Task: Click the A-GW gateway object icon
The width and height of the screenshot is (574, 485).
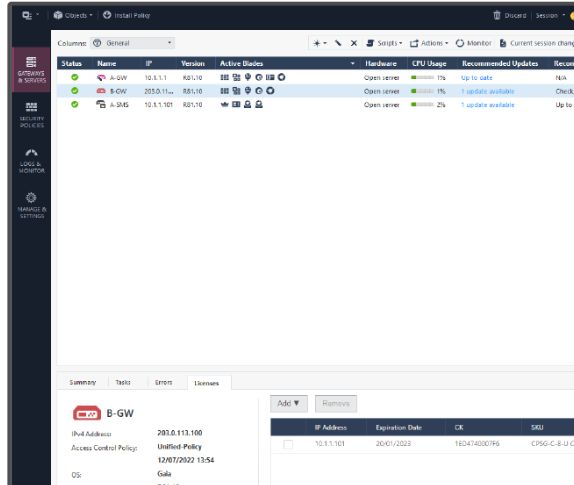Action: coord(101,78)
